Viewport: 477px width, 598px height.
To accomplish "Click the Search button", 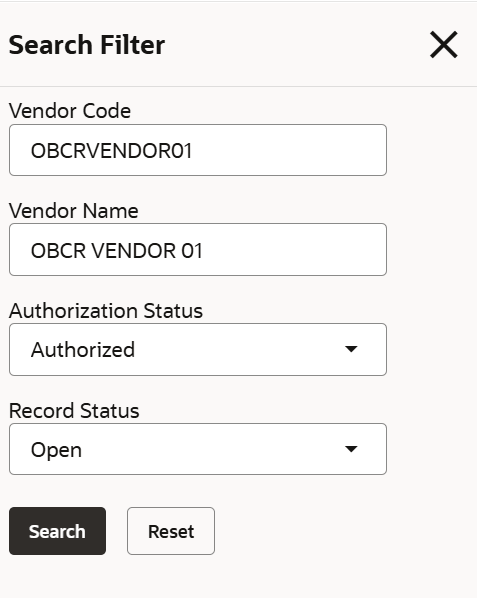I will point(58,531).
